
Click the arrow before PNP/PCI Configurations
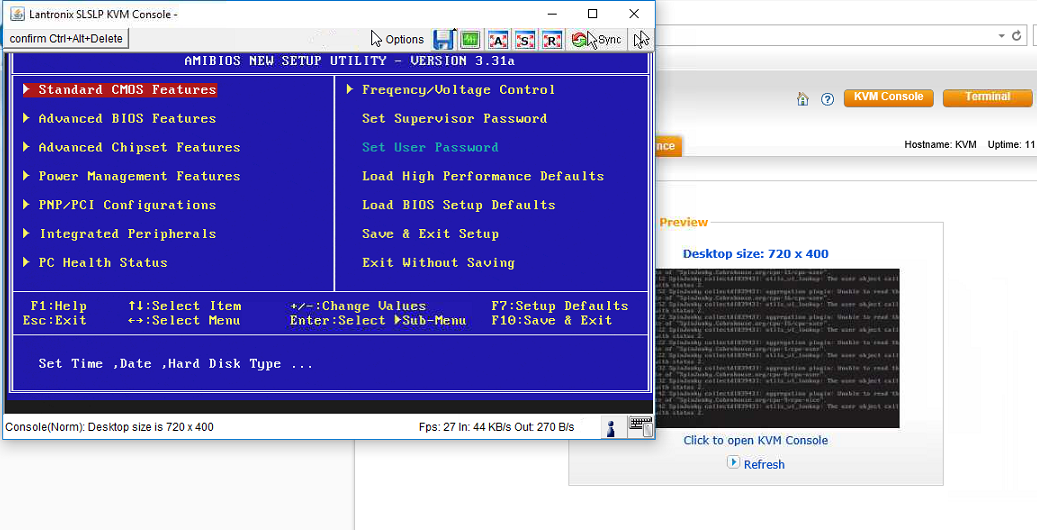[x=26, y=205]
